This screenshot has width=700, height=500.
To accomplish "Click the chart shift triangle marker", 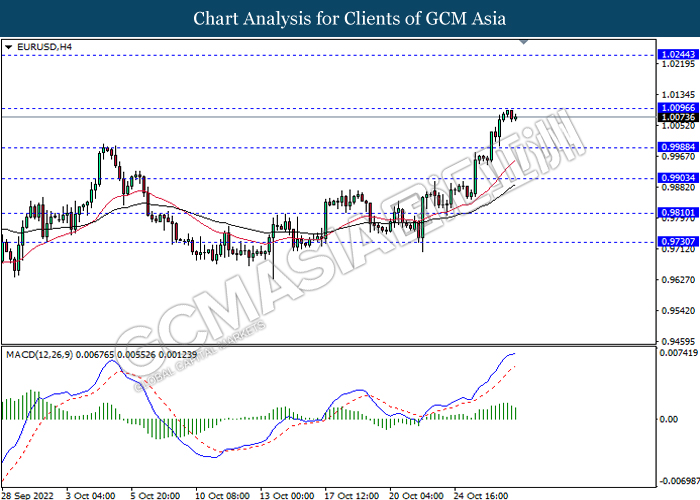I will click(524, 42).
